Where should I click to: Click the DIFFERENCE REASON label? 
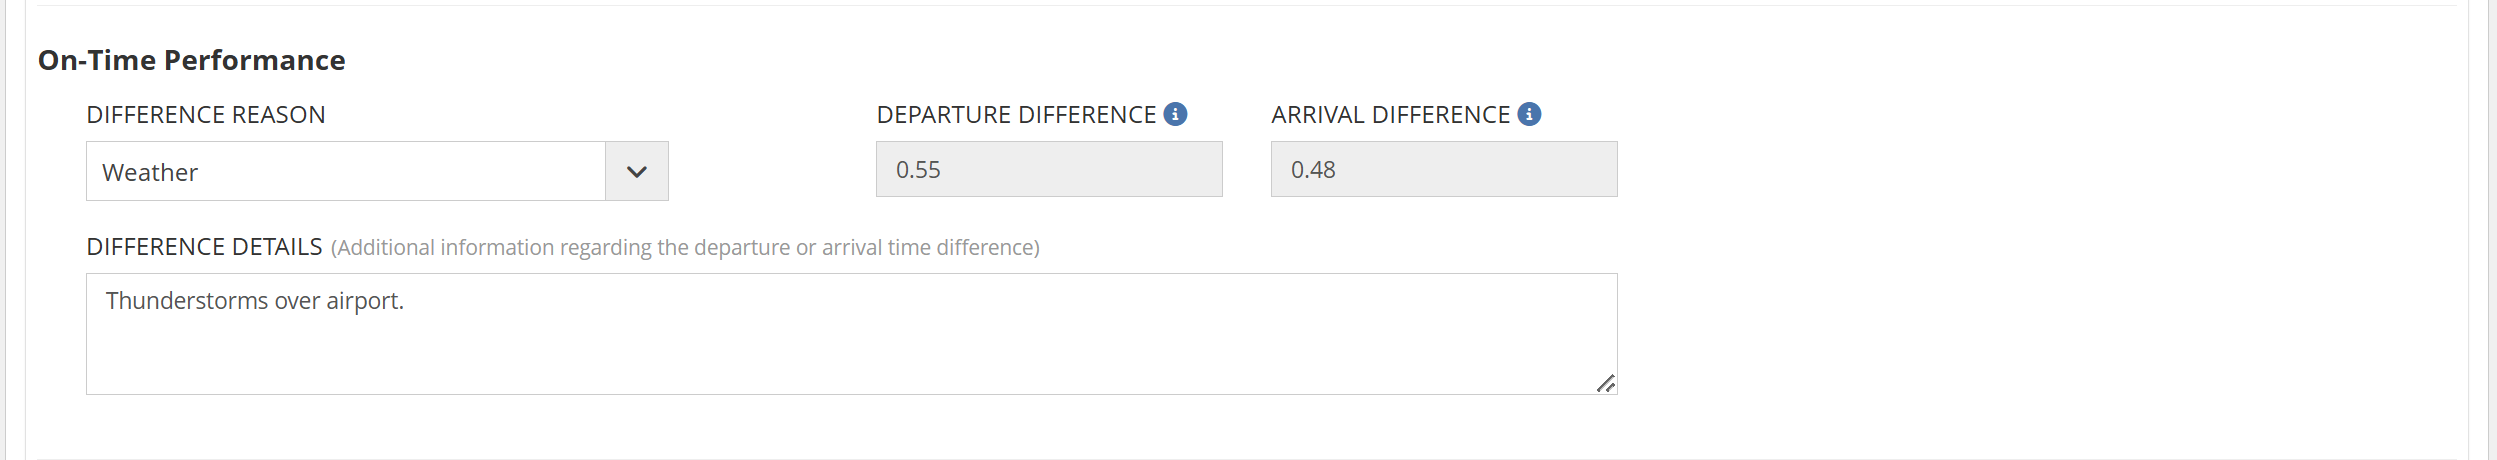pos(206,115)
